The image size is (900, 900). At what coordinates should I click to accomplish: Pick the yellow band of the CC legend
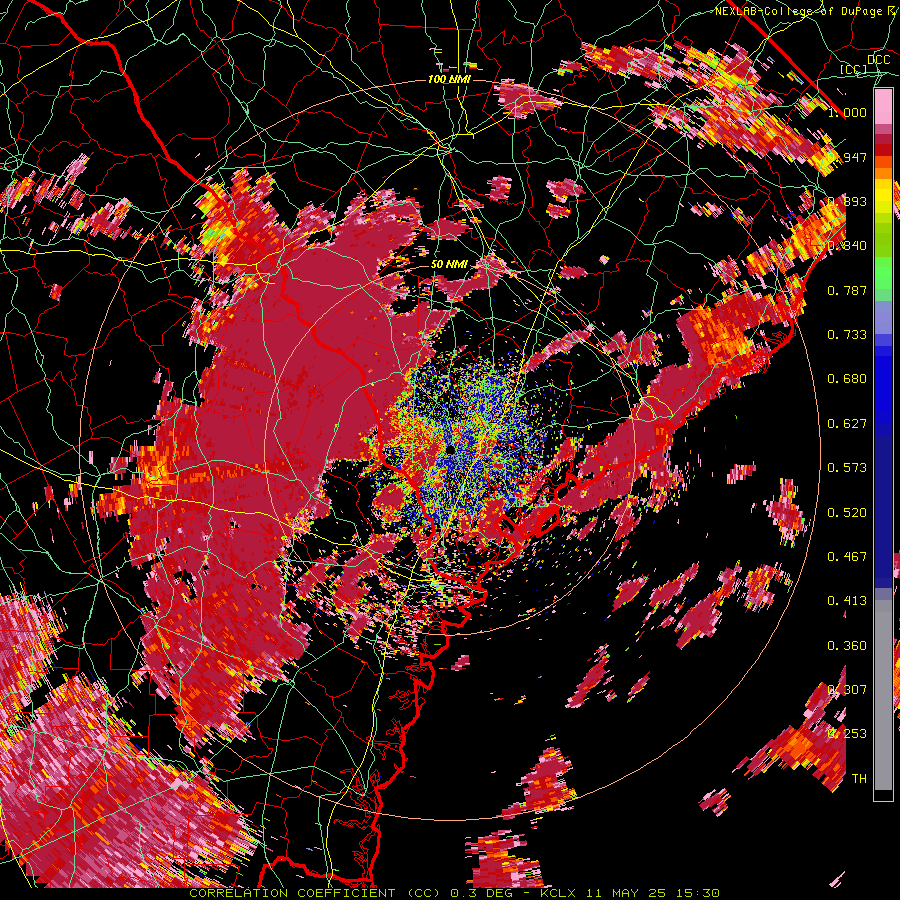[883, 195]
